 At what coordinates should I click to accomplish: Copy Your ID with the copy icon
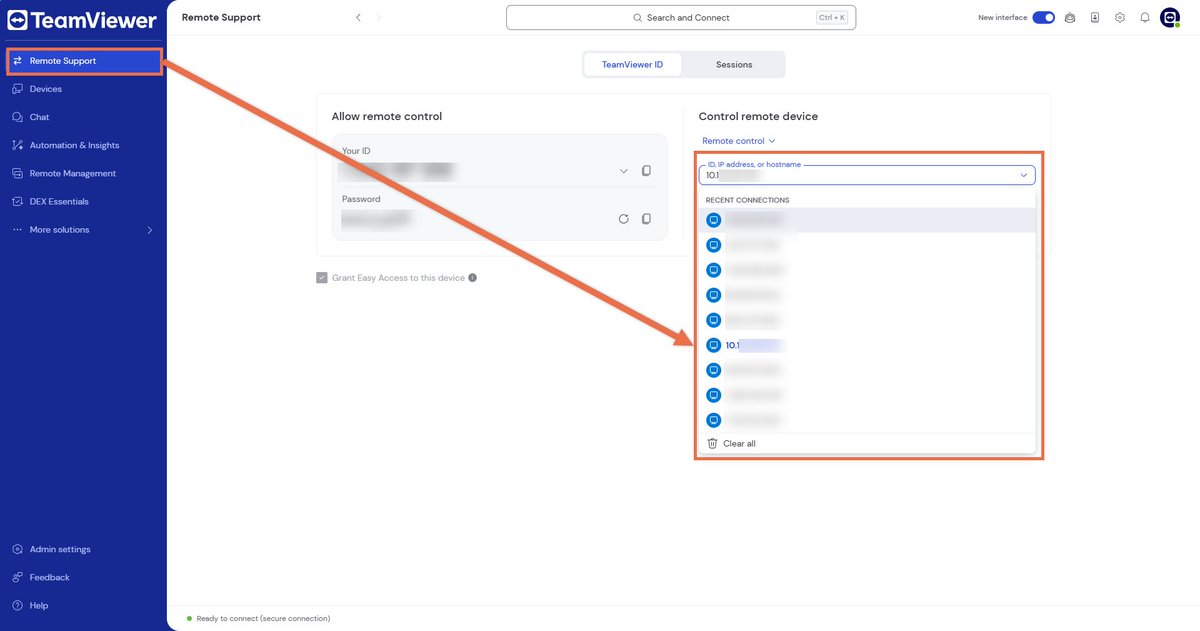click(646, 171)
